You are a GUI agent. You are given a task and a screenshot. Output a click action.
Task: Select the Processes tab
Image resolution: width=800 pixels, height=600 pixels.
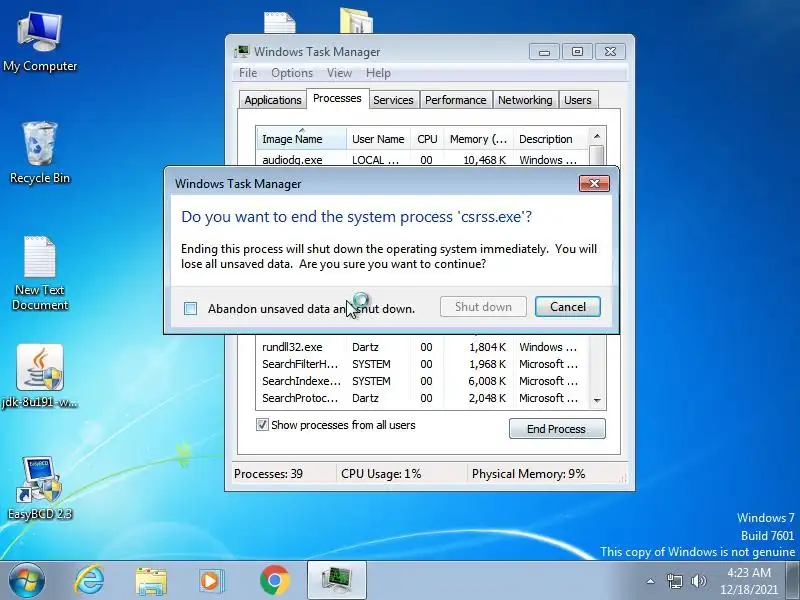pos(337,98)
